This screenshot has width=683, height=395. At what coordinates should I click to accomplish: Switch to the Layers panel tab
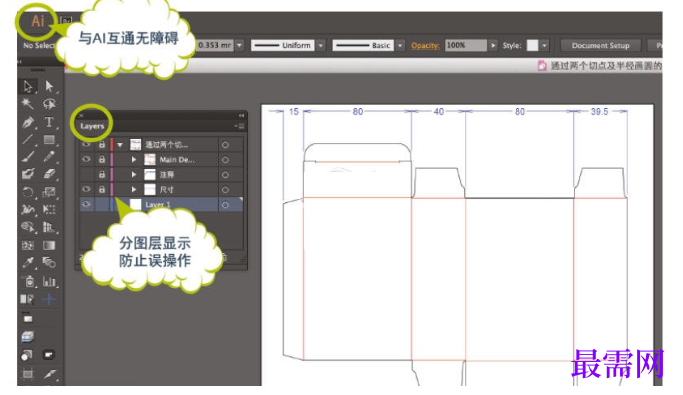(x=92, y=126)
